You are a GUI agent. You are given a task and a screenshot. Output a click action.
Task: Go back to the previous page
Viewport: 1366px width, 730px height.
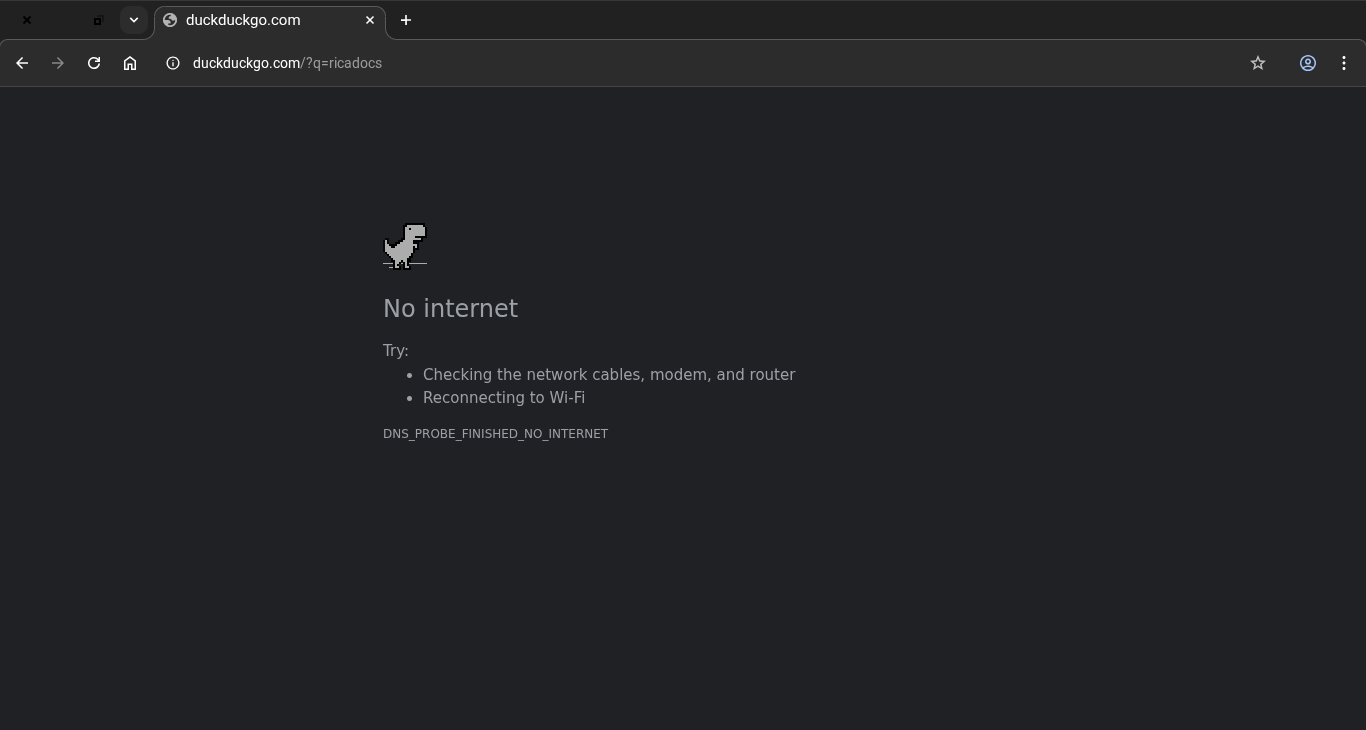[22, 63]
